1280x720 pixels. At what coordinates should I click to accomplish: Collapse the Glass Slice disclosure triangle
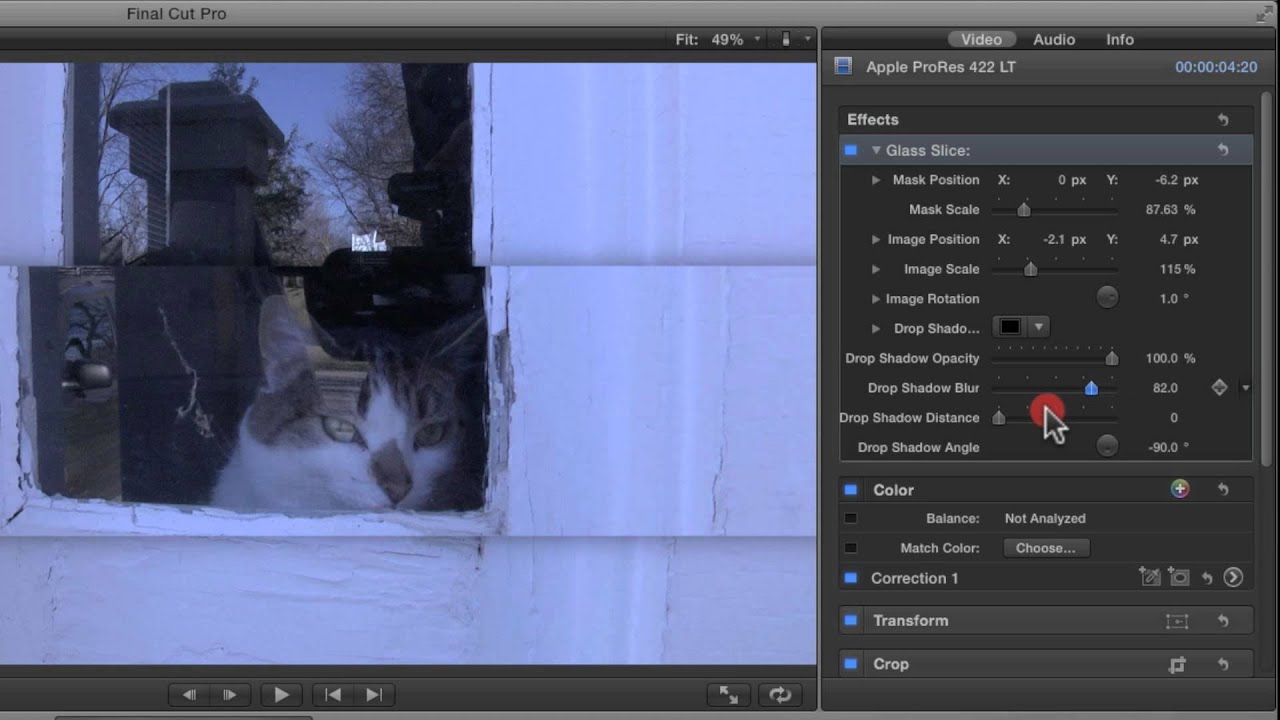click(876, 151)
